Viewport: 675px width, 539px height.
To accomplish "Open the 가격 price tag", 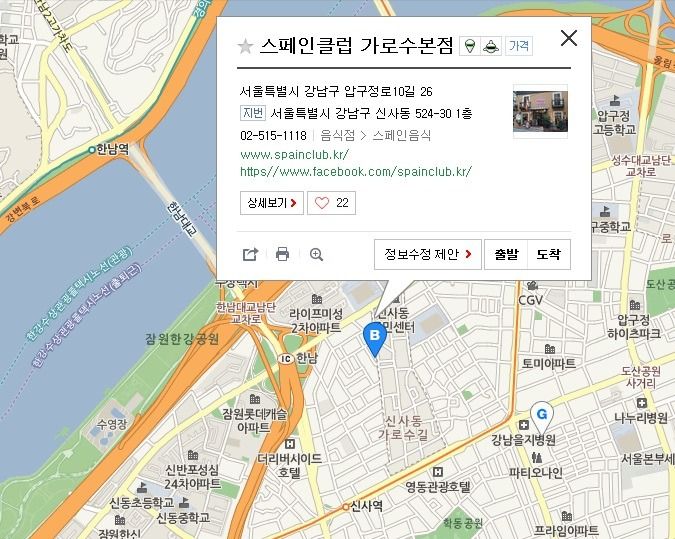I will click(x=519, y=46).
